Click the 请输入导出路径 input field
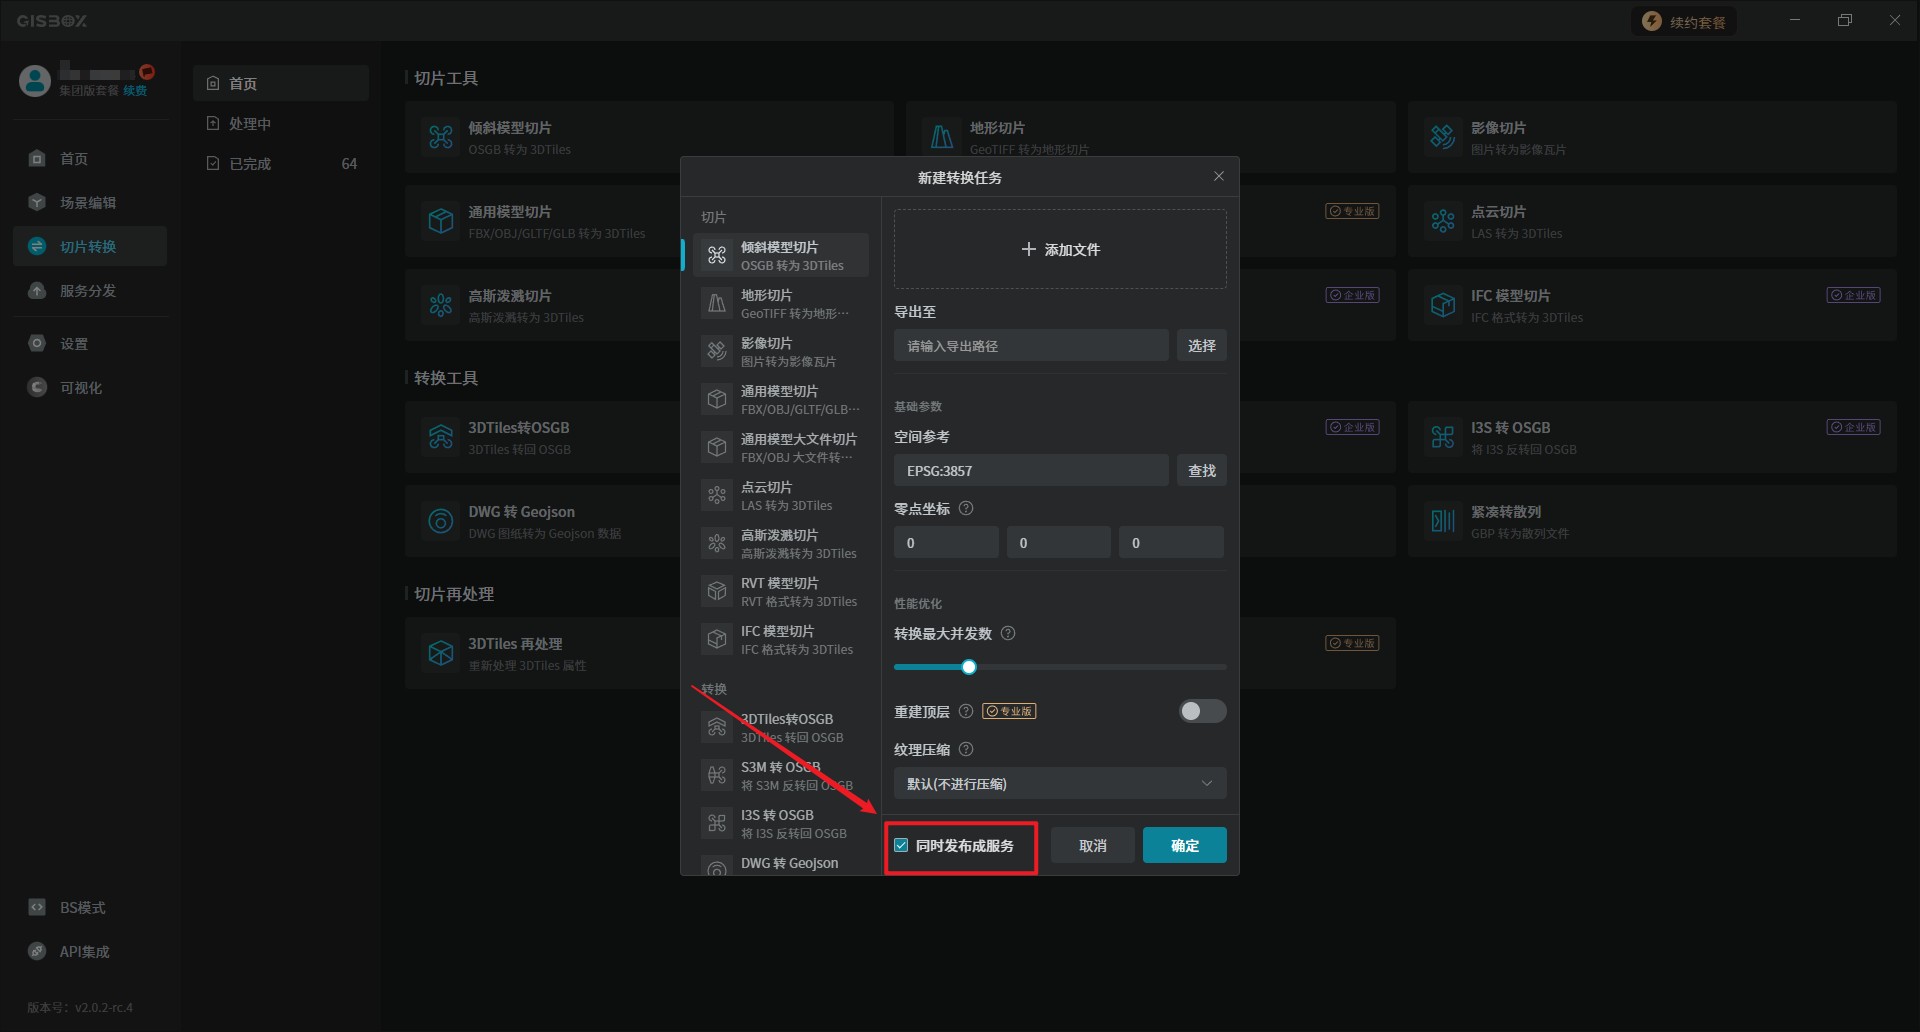The height and width of the screenshot is (1032, 1920). (1030, 346)
